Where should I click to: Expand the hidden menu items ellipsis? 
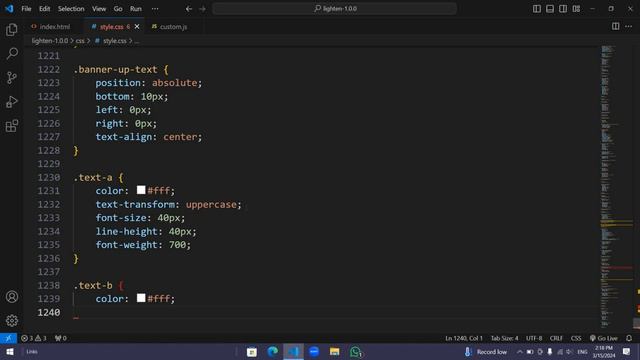click(155, 9)
